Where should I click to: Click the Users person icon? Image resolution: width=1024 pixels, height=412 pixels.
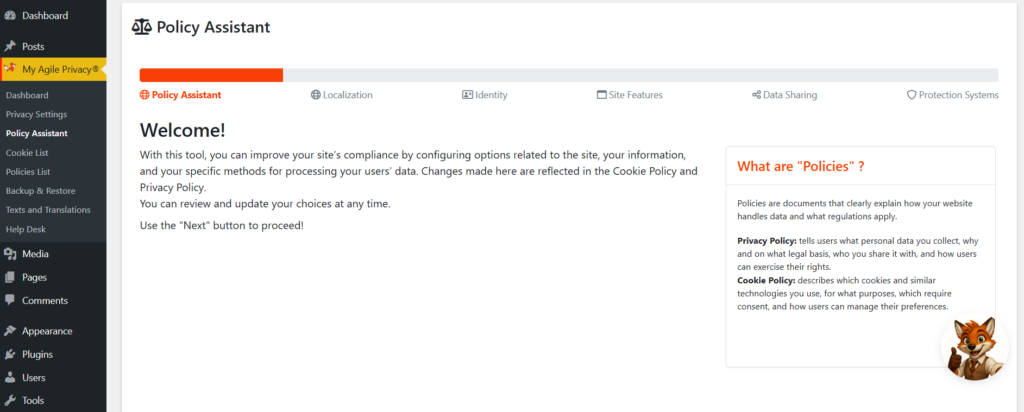10,378
